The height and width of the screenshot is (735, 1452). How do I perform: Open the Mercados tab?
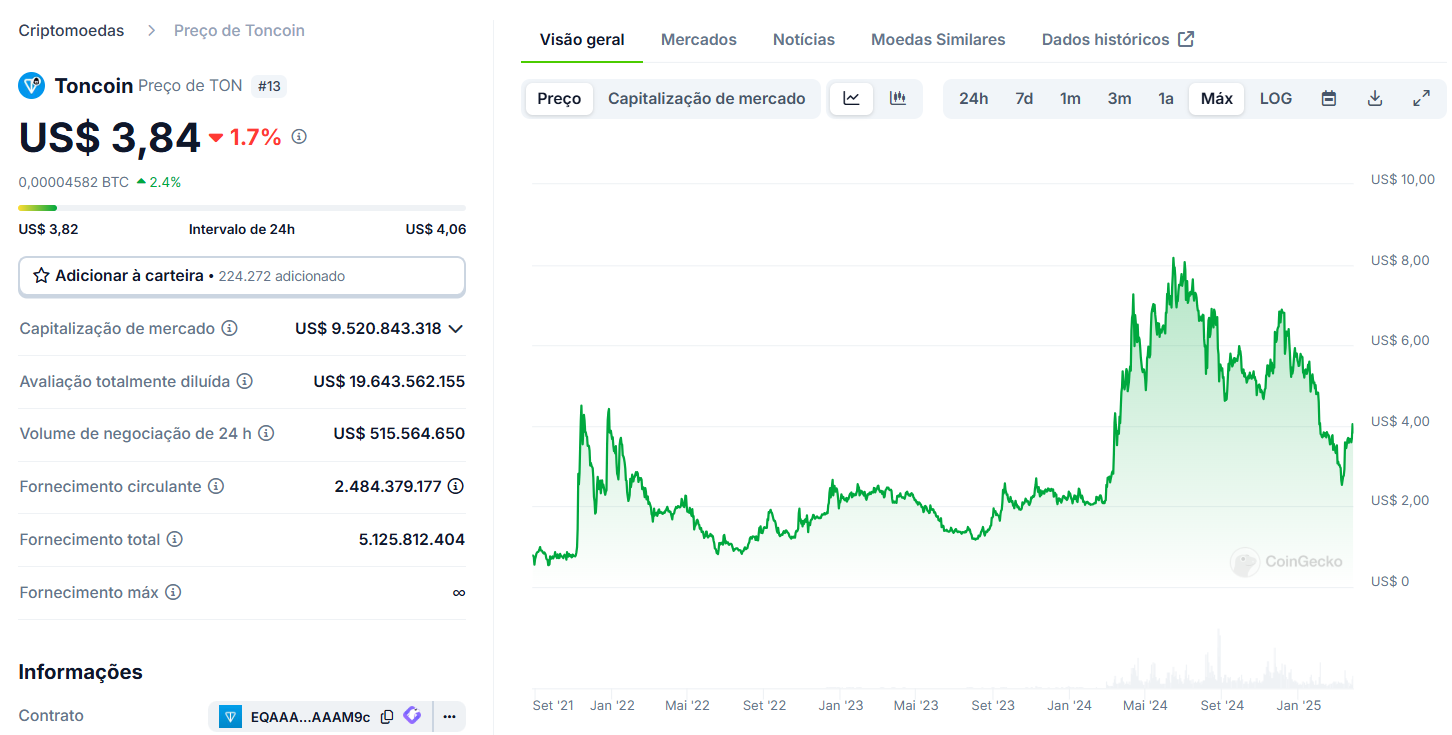pyautogui.click(x=699, y=40)
